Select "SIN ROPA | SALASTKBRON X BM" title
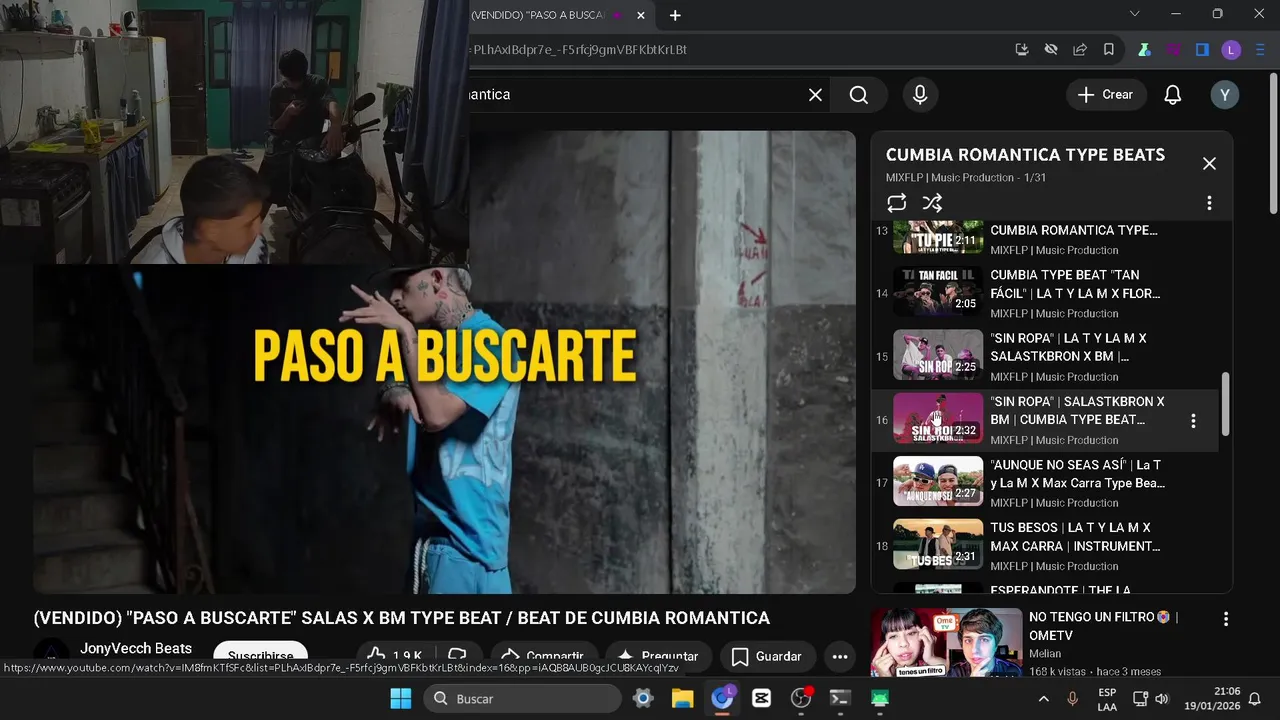Image resolution: width=1280 pixels, height=720 pixels. tap(1077, 410)
